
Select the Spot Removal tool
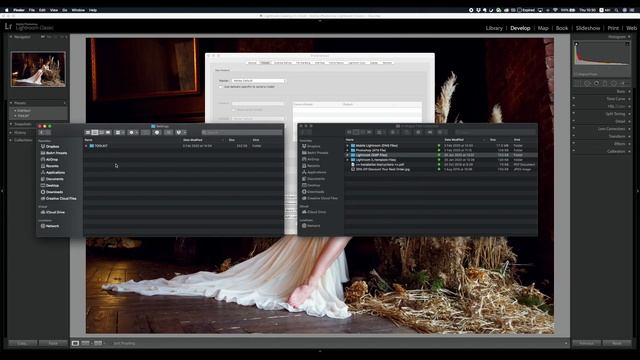[587, 83]
